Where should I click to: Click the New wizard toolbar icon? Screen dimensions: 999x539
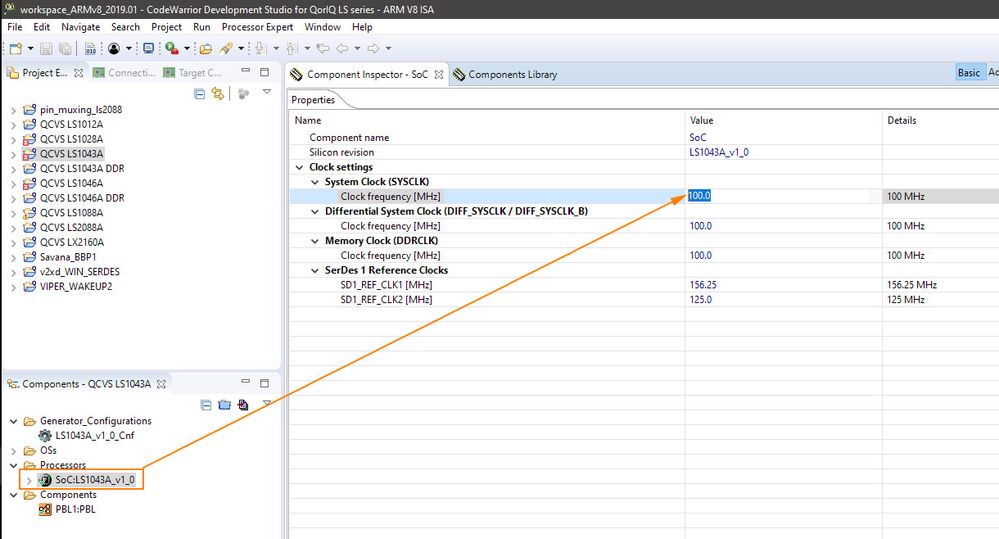pyautogui.click(x=16, y=48)
